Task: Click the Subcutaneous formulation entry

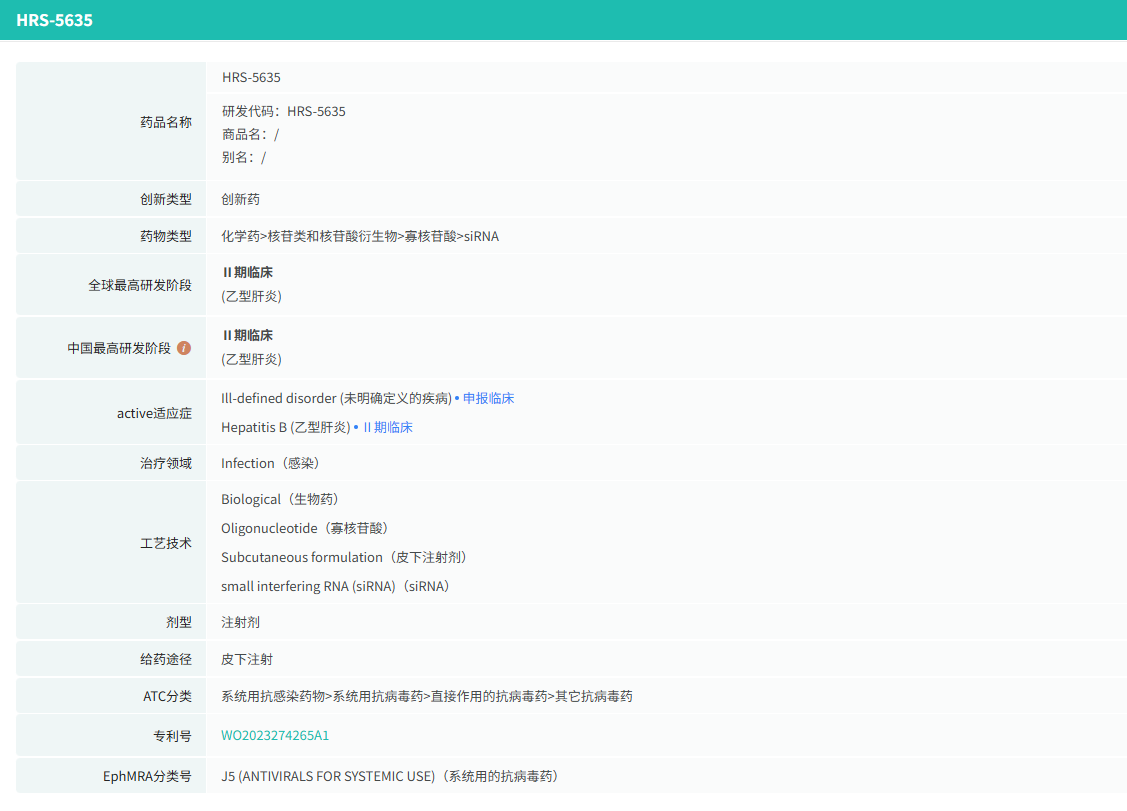Action: pyautogui.click(x=344, y=557)
